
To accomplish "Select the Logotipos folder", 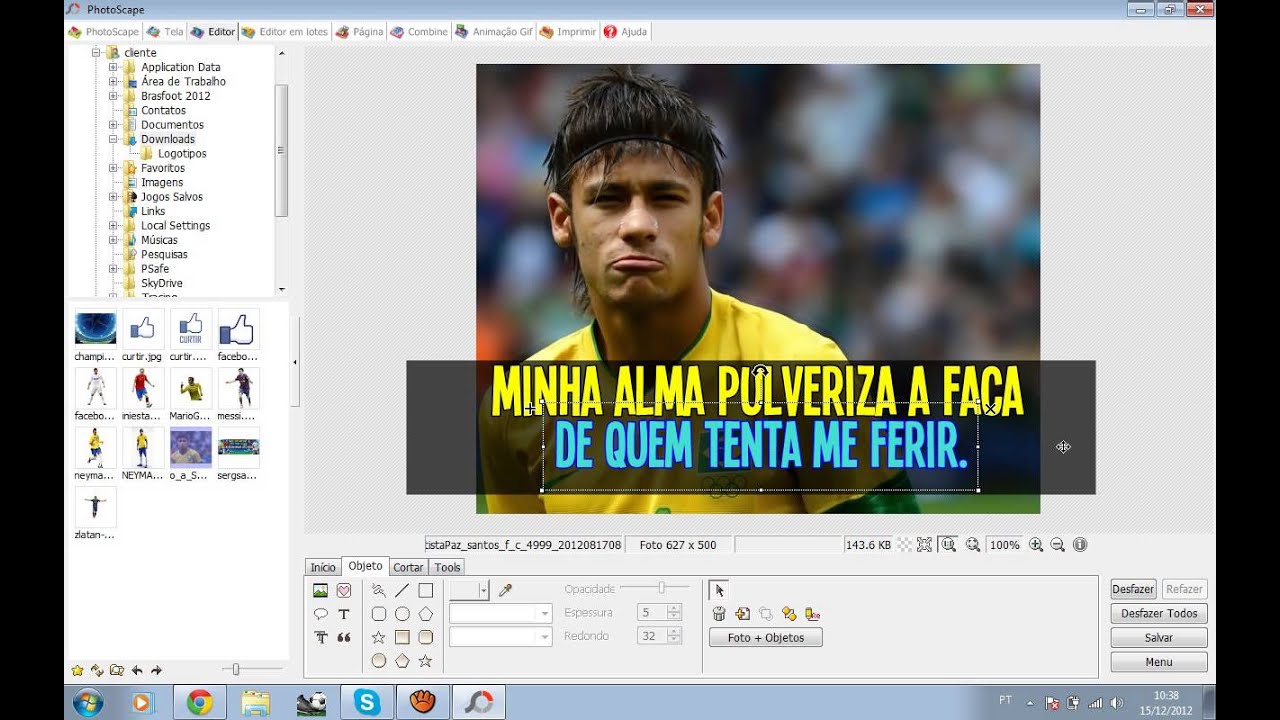I will click(182, 154).
